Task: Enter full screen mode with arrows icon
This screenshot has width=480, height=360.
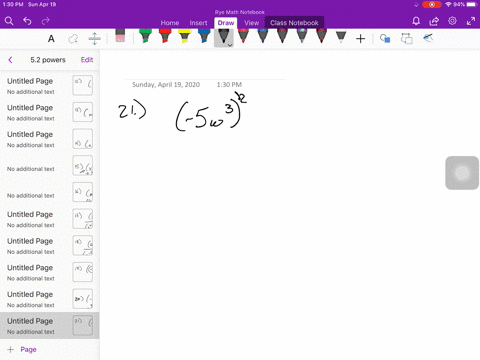Action: tap(471, 21)
